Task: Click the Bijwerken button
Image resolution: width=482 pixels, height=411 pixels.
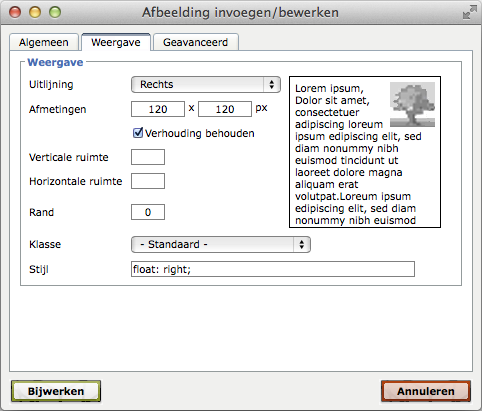Action: click(56, 391)
